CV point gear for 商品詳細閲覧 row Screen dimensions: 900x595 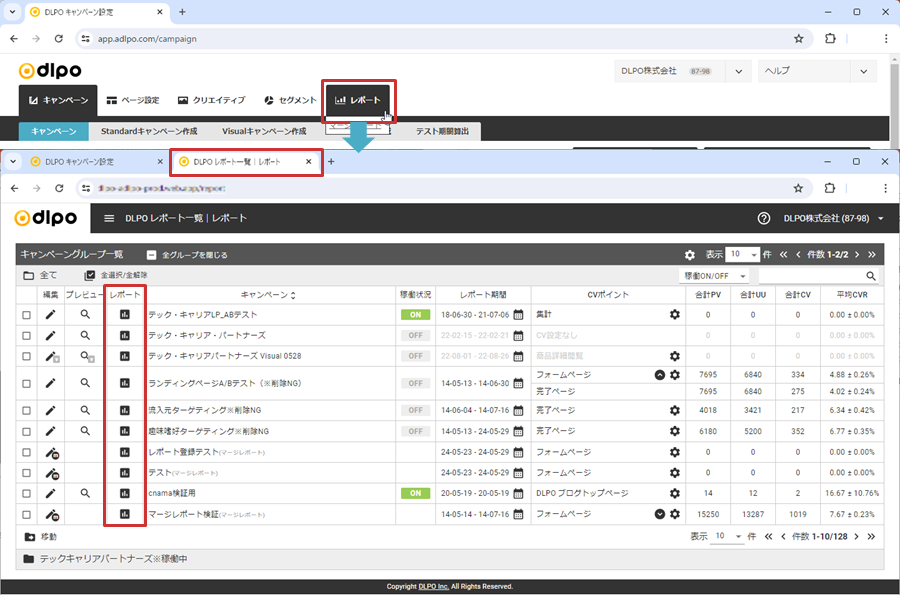pyautogui.click(x=675, y=356)
